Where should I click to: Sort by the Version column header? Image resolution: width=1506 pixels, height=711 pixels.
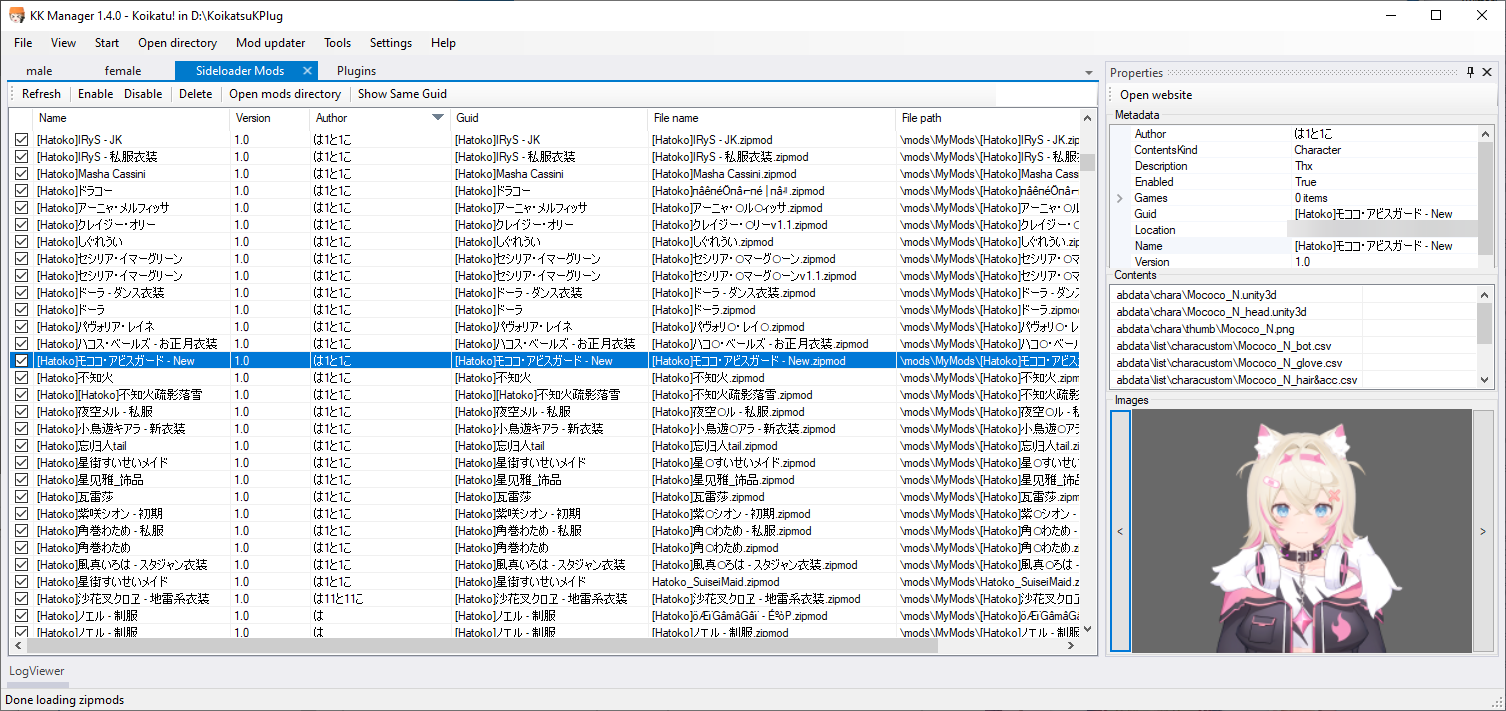click(270, 118)
